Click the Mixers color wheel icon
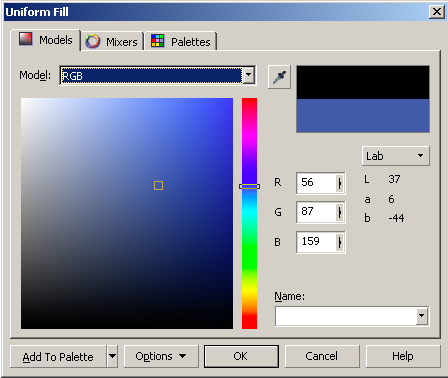The image size is (448, 378). pos(92,41)
